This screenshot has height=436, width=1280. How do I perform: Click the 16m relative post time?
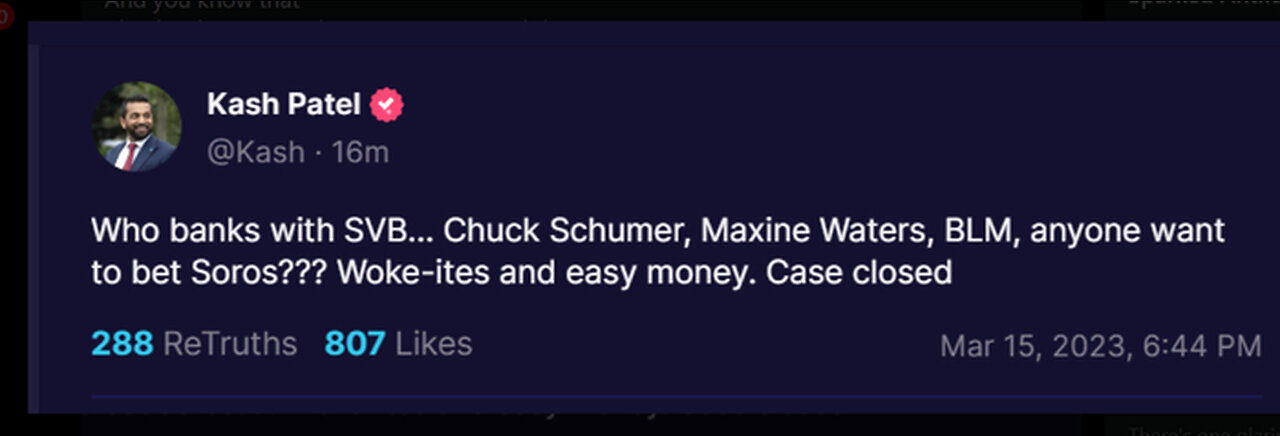point(360,152)
